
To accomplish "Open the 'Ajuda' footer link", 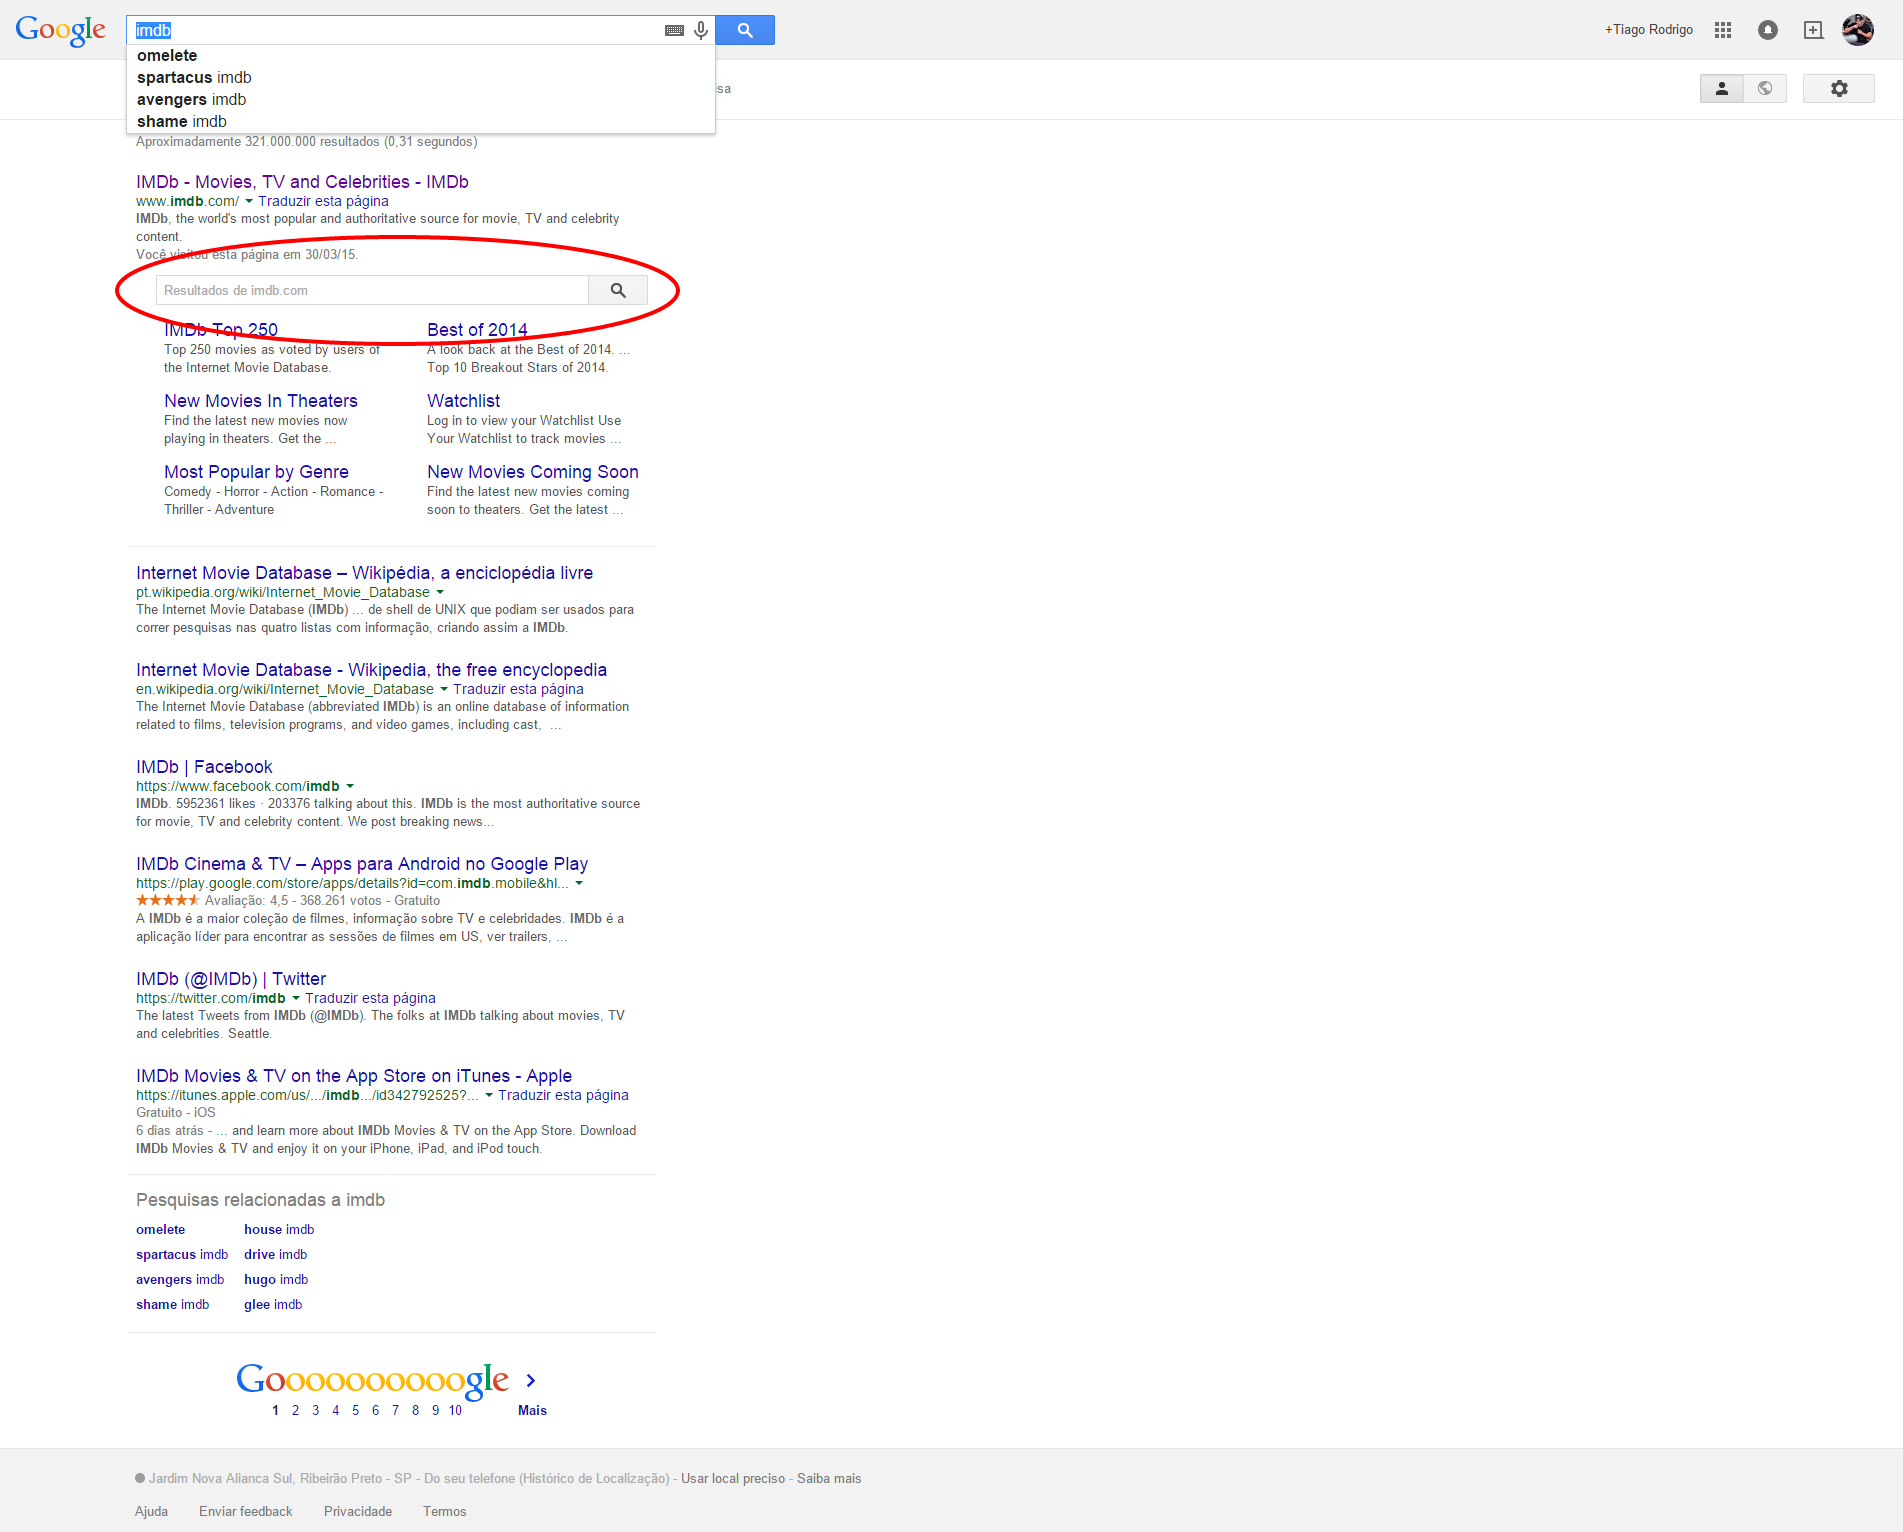I will [x=151, y=1512].
